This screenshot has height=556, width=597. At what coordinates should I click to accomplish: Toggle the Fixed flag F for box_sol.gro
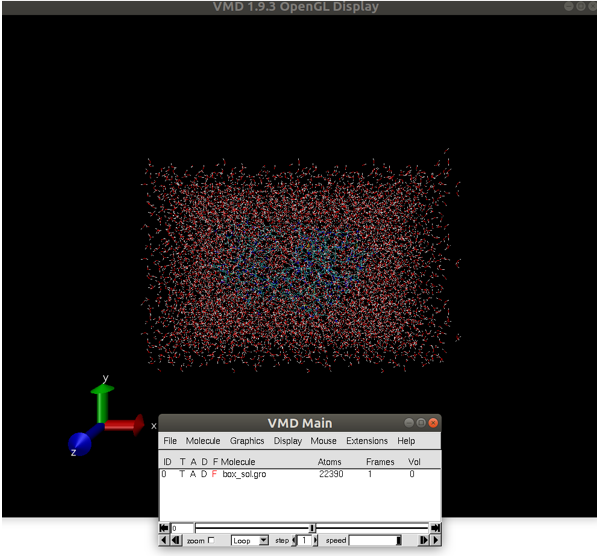tap(214, 474)
